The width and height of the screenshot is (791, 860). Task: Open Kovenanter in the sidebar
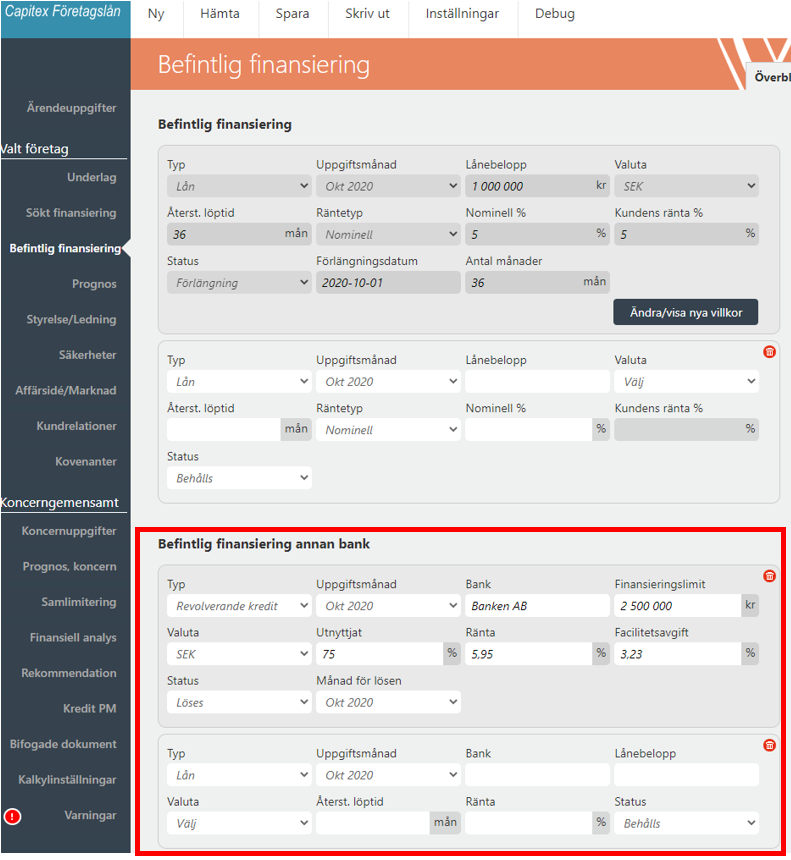86,462
